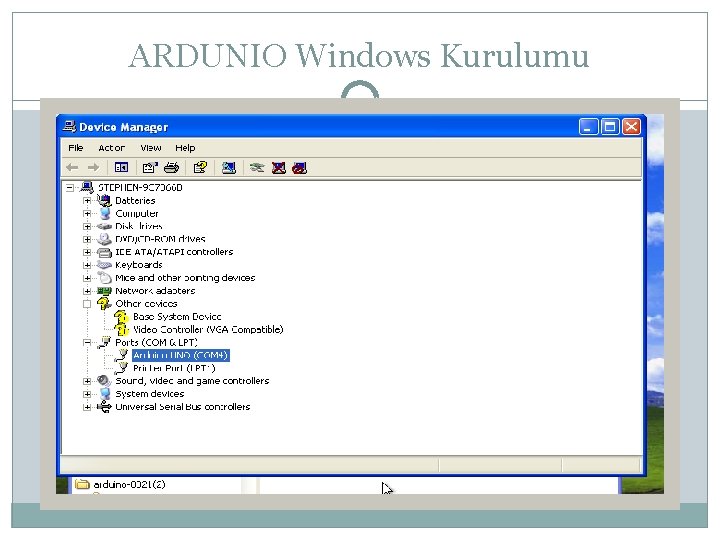Click the Arduino UNO port icon
Viewport: 720px width, 540px height.
point(122,355)
